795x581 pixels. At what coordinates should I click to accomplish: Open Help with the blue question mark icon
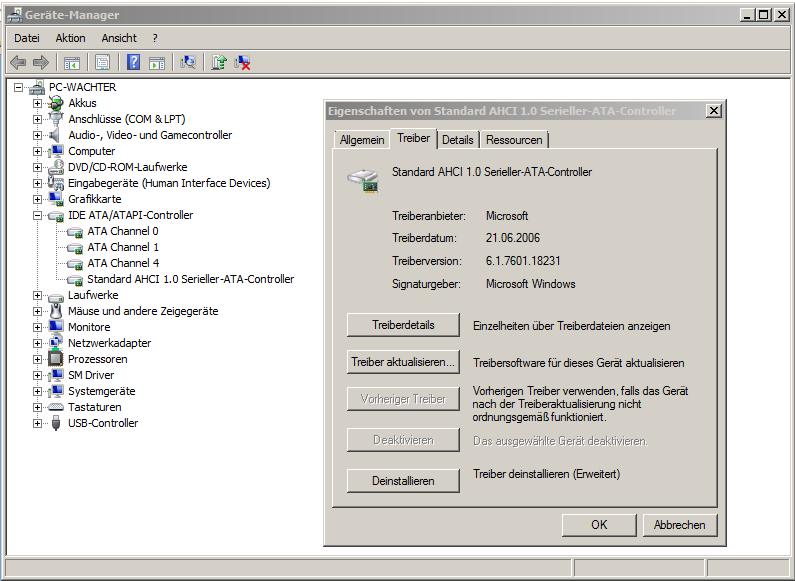[x=133, y=62]
